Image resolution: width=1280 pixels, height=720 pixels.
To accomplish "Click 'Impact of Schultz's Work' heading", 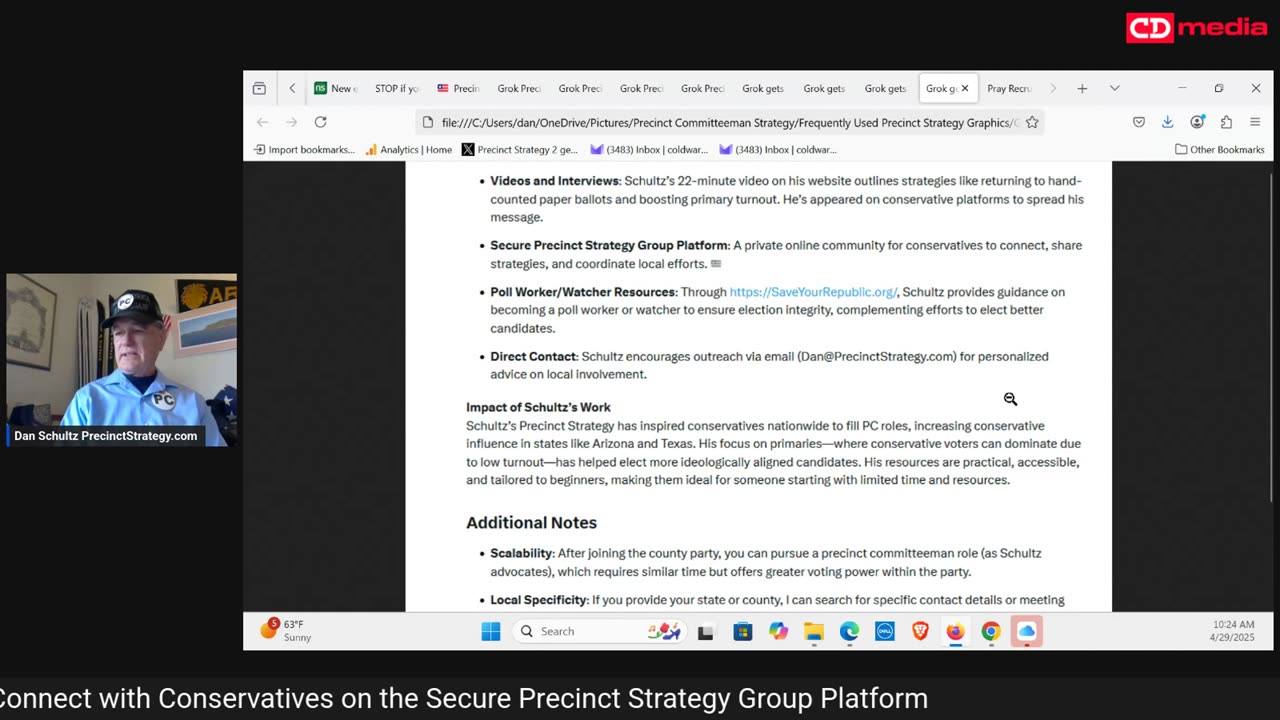I will point(538,407).
